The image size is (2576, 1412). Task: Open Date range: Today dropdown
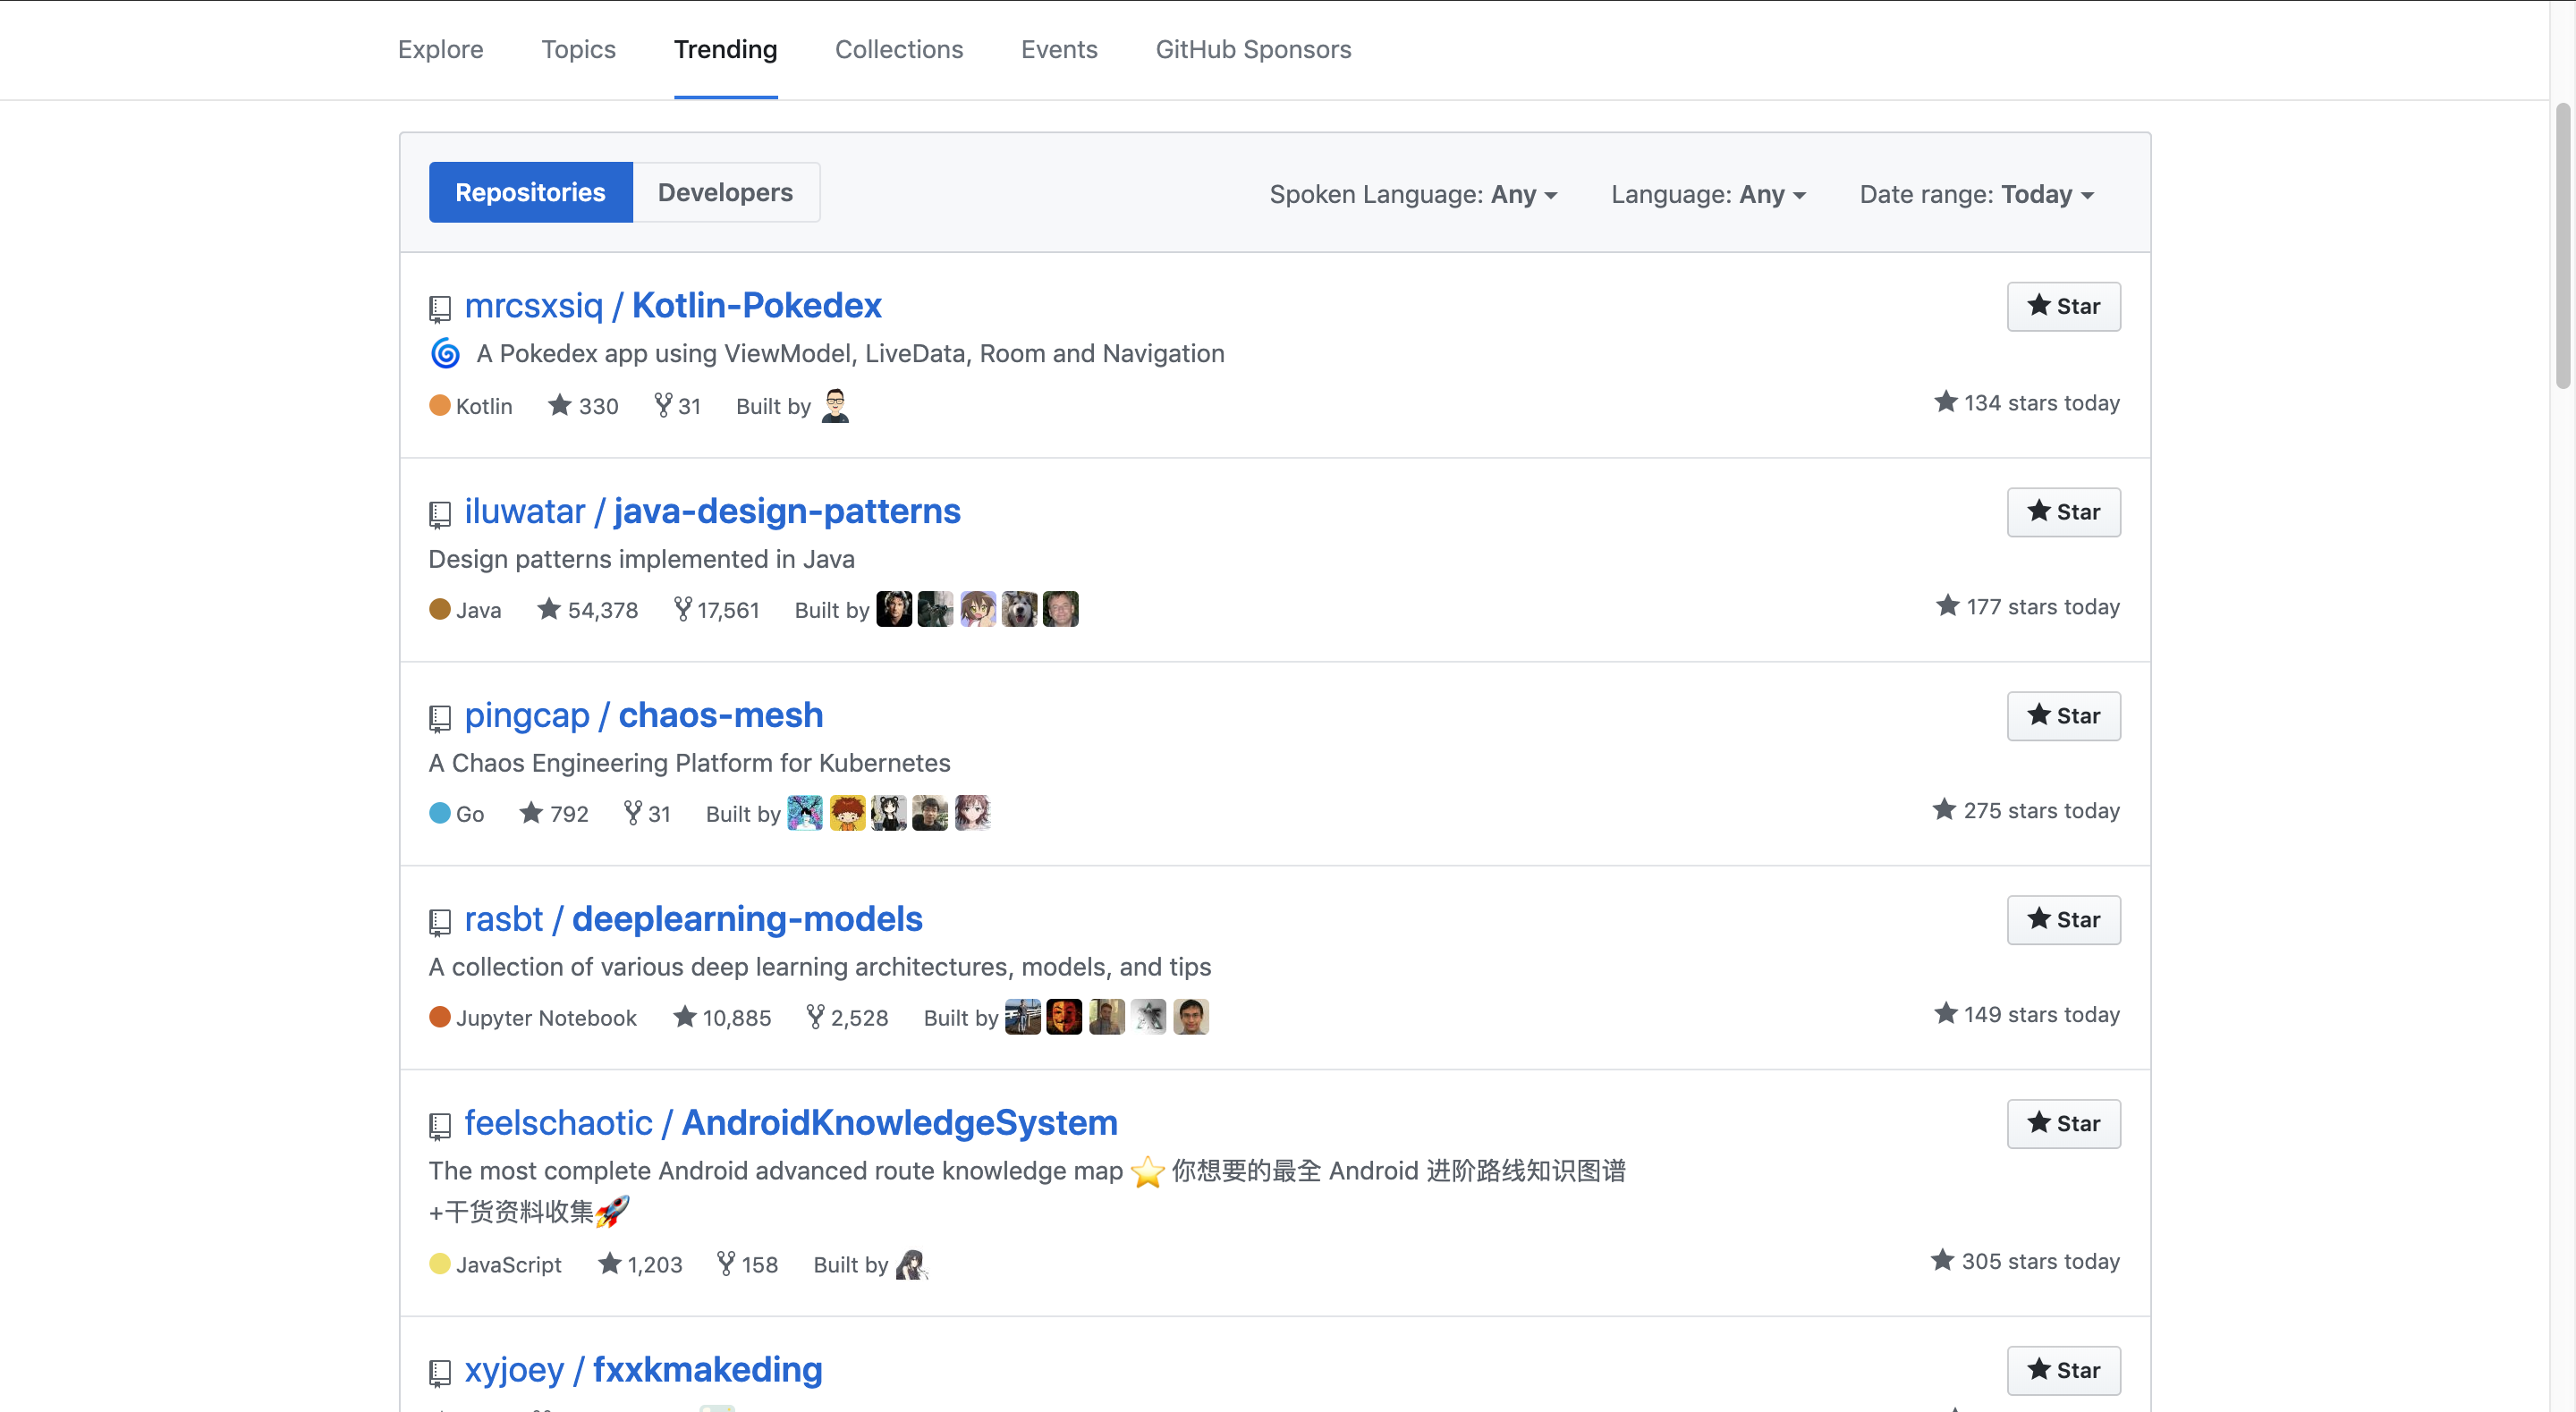[1976, 194]
